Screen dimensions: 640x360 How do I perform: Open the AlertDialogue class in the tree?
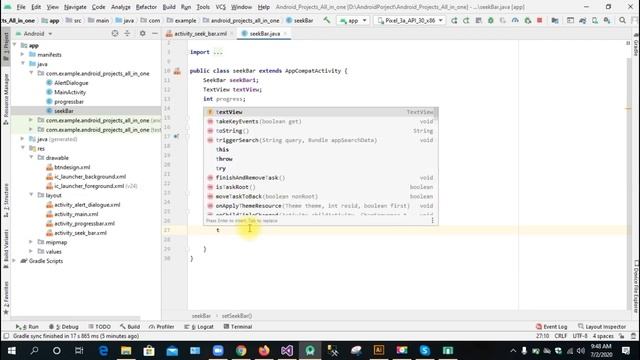pos(71,83)
